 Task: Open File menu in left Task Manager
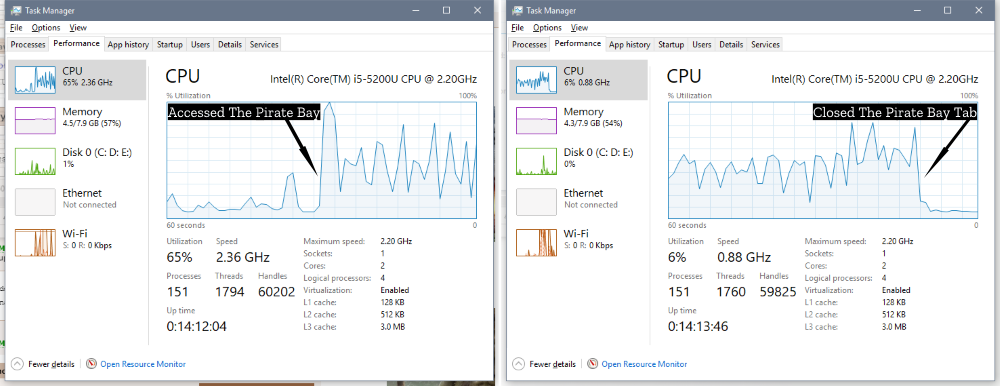click(17, 28)
